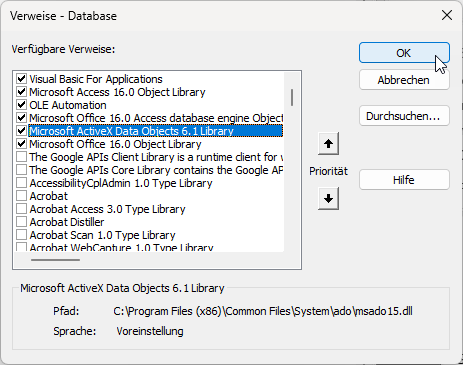
Task: Click the Hilfe button
Action: (x=404, y=180)
